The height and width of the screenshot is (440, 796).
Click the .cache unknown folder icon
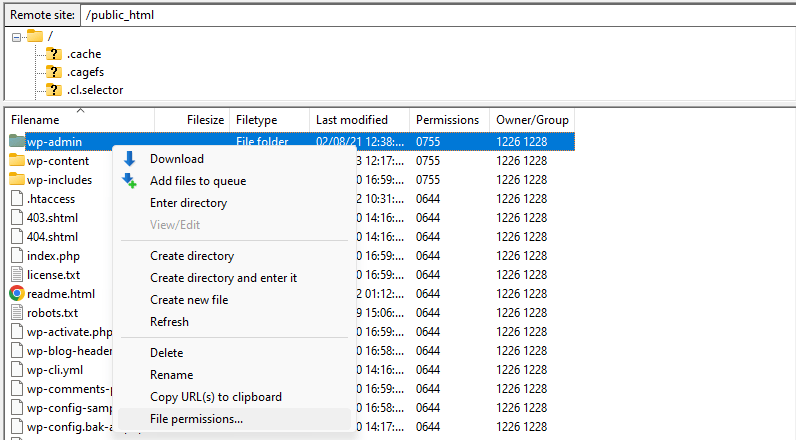click(54, 54)
